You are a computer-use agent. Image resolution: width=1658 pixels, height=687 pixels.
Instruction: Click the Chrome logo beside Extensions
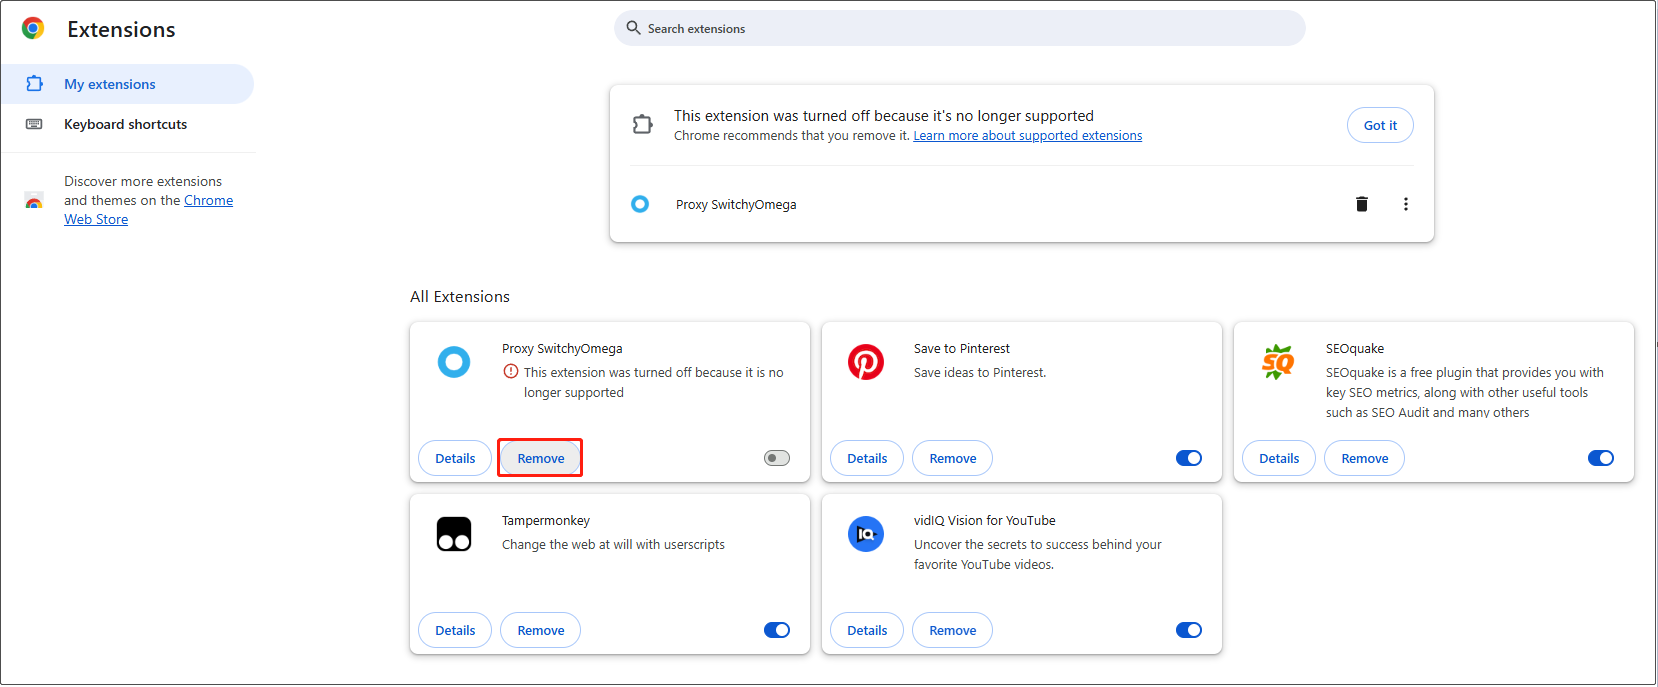[33, 28]
